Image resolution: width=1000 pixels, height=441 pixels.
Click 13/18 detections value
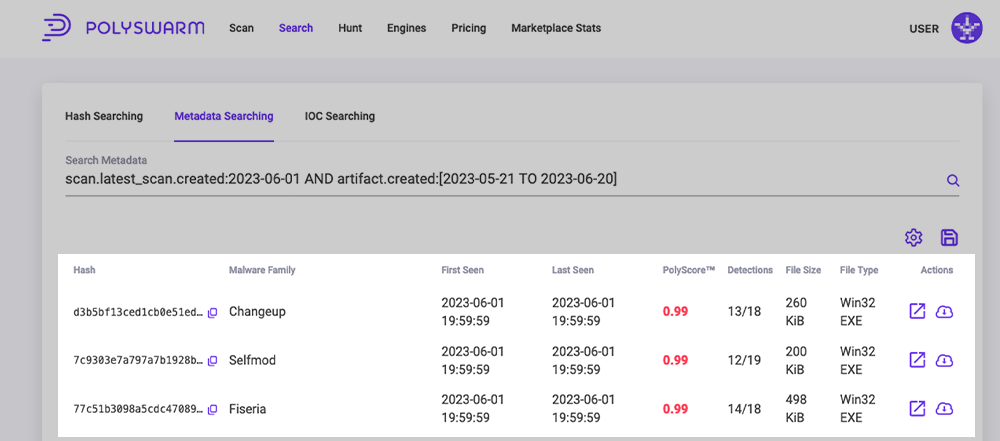coord(744,312)
